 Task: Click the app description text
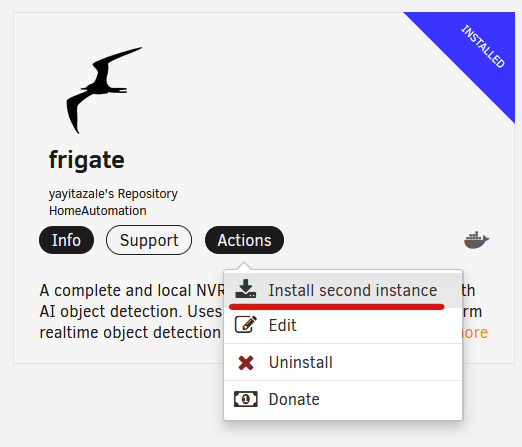132,311
